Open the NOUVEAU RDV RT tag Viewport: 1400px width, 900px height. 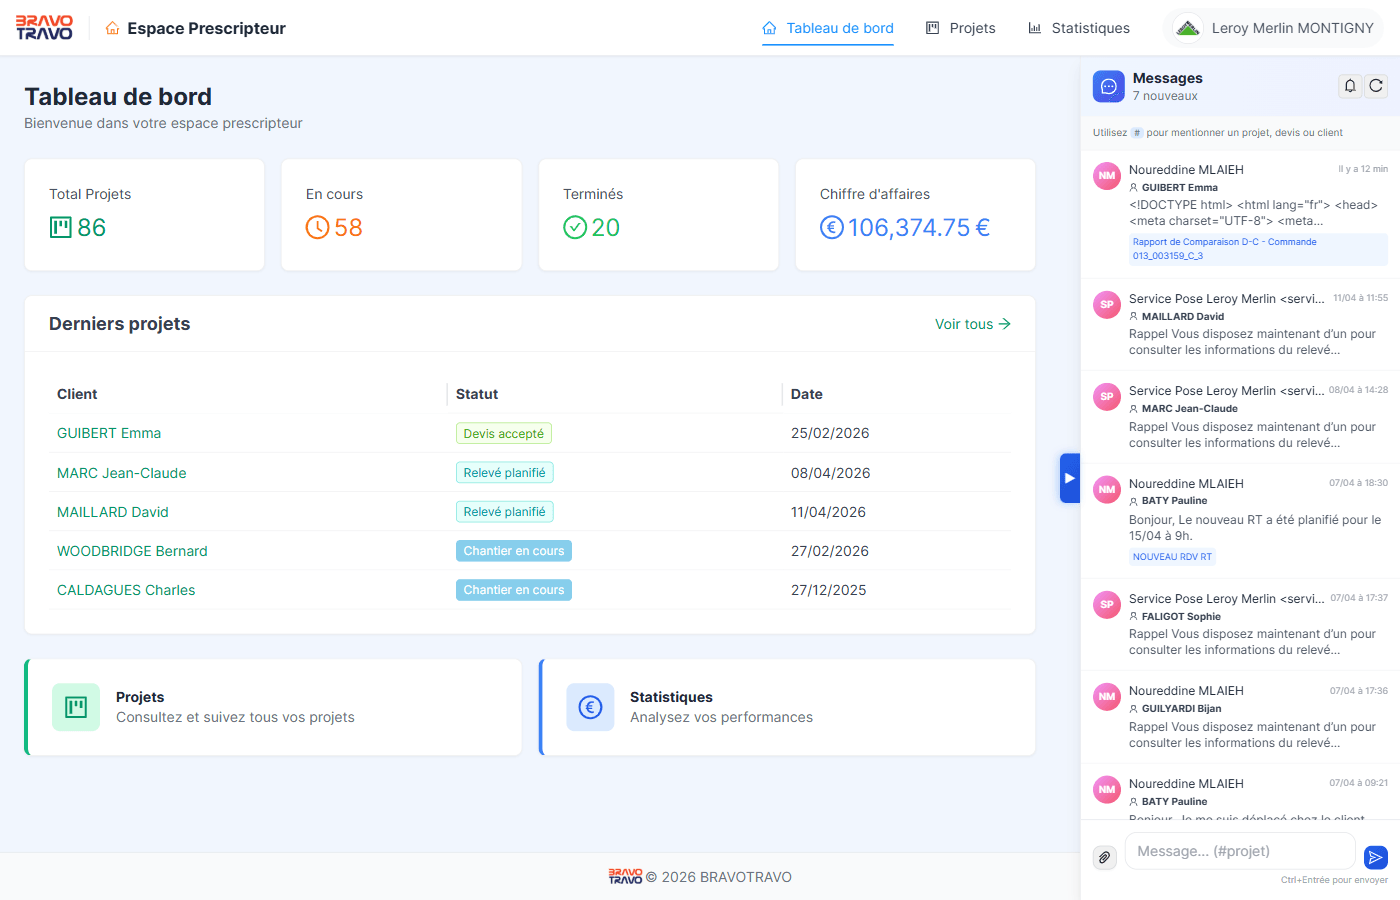click(x=1172, y=557)
